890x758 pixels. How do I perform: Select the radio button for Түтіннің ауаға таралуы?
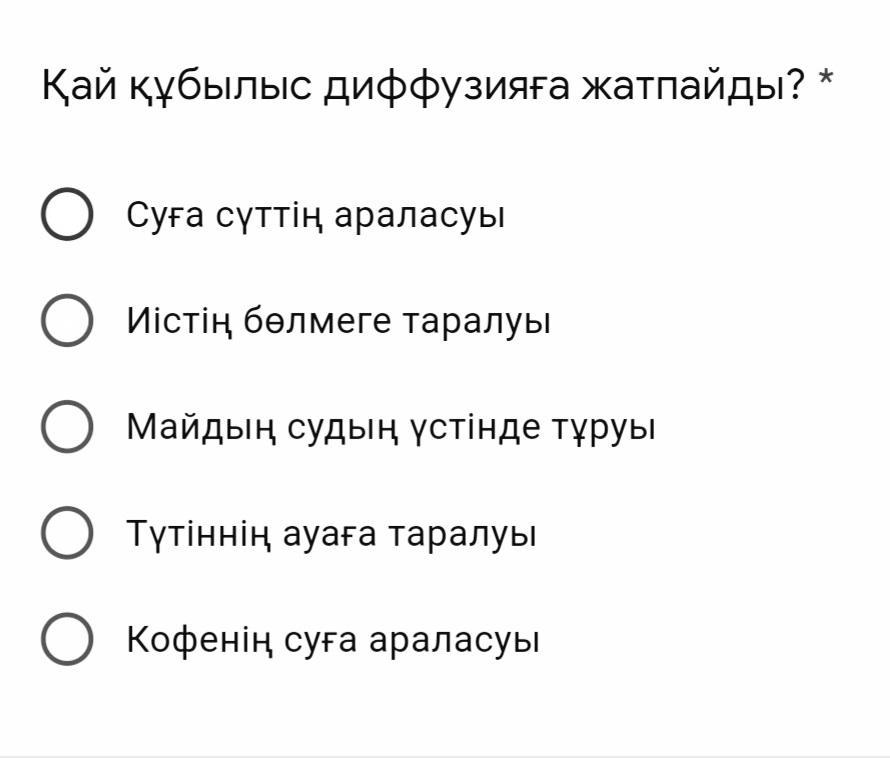67,533
